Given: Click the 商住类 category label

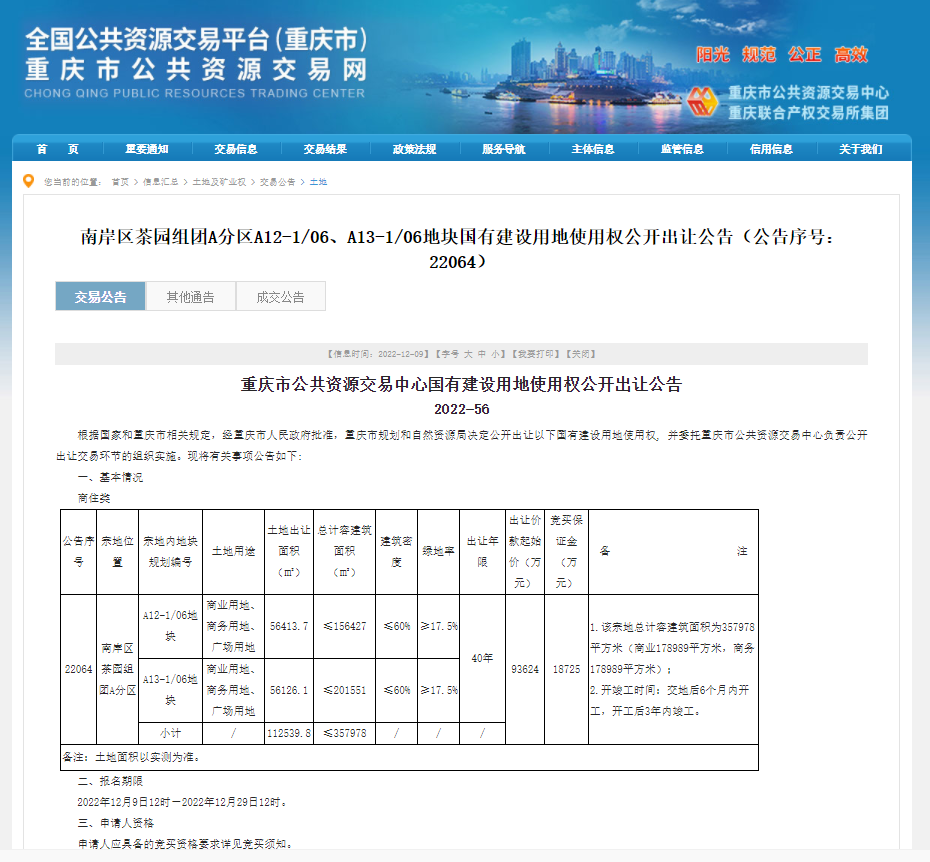Looking at the screenshot, I should 94,498.
